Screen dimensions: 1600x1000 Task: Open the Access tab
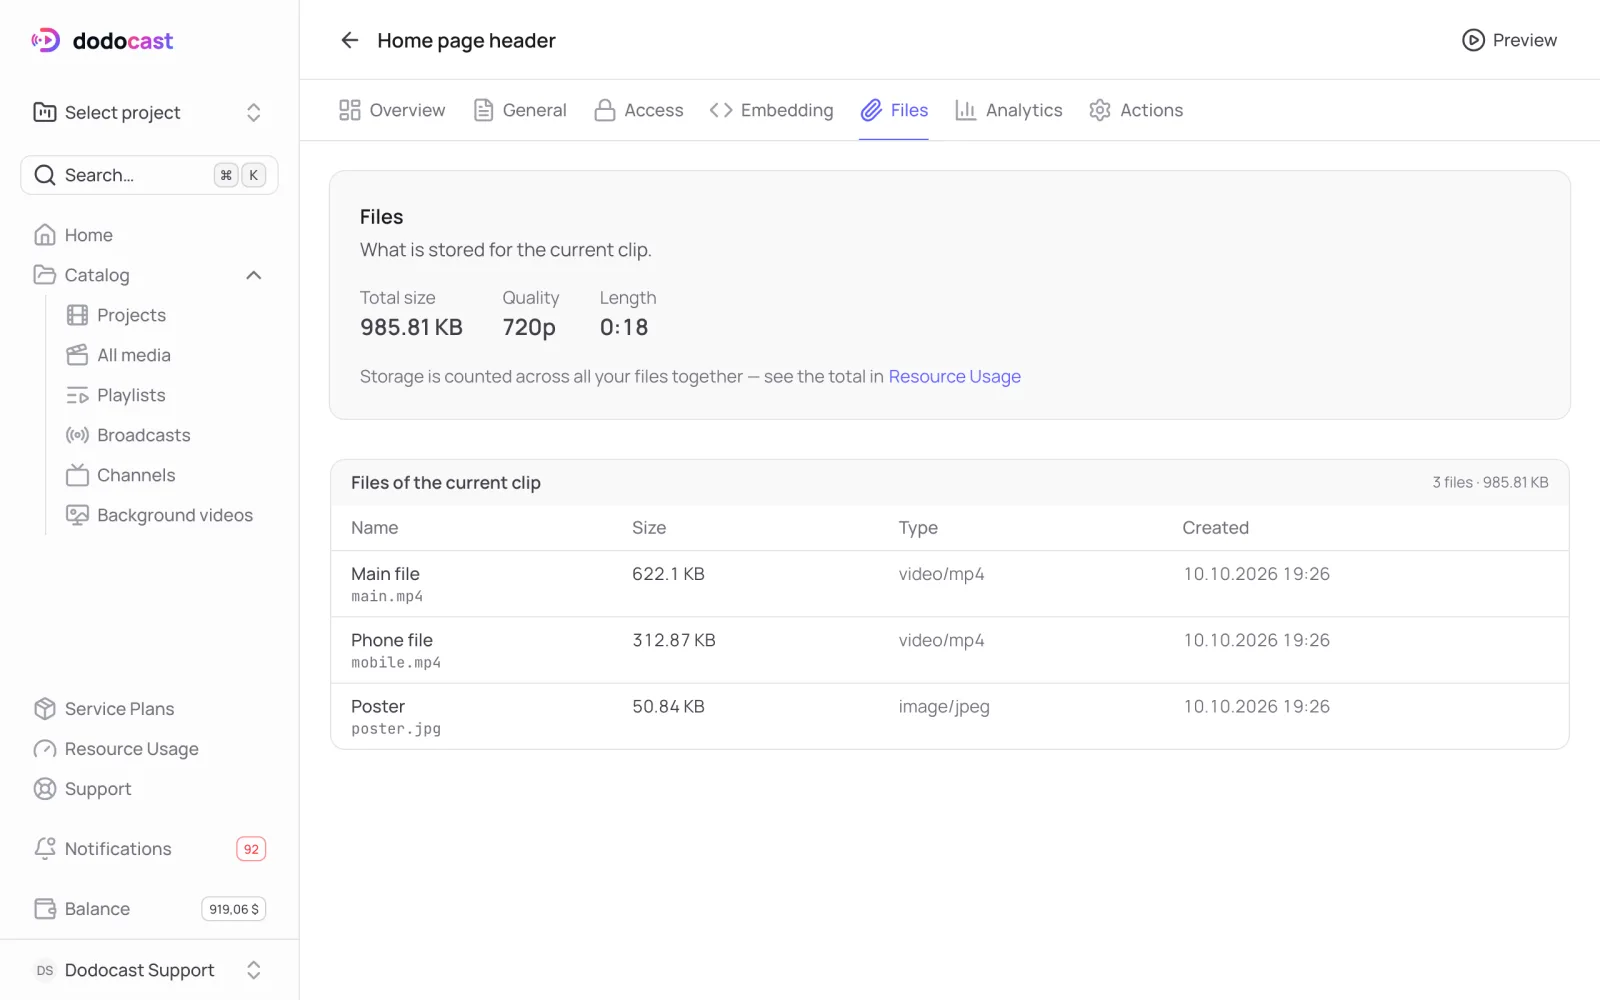click(639, 110)
